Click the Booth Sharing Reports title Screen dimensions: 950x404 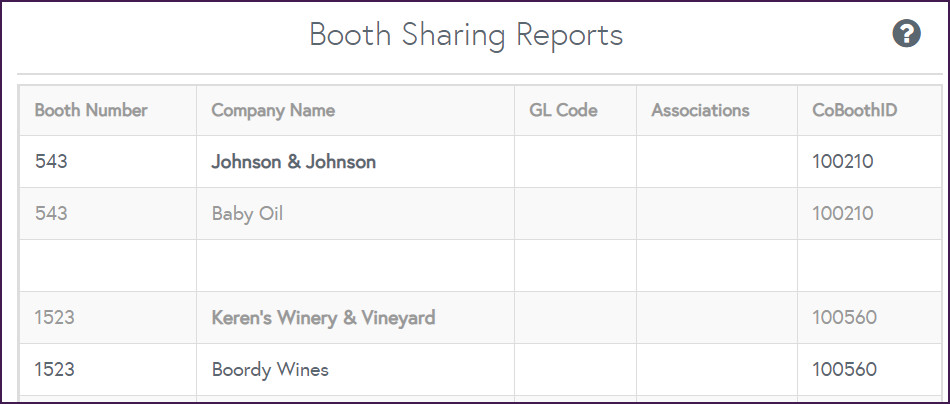point(466,35)
